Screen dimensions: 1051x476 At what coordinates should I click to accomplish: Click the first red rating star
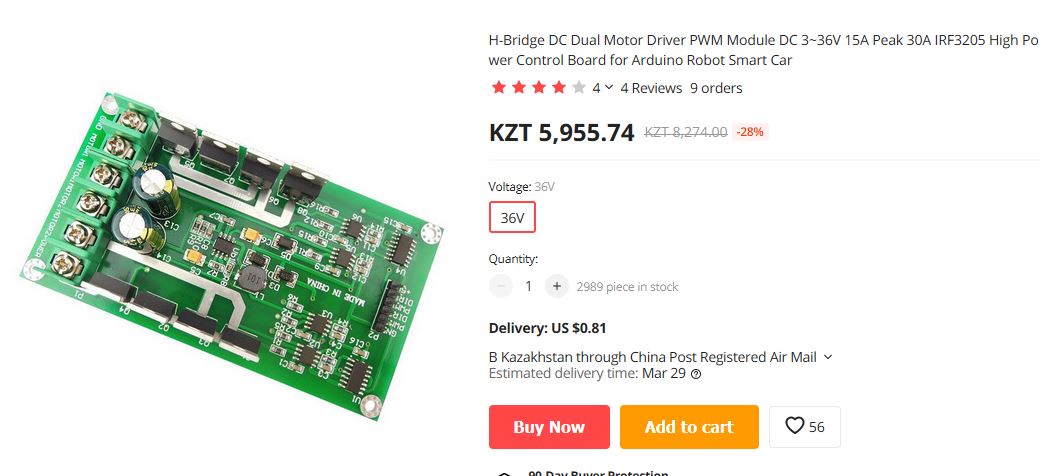point(499,87)
